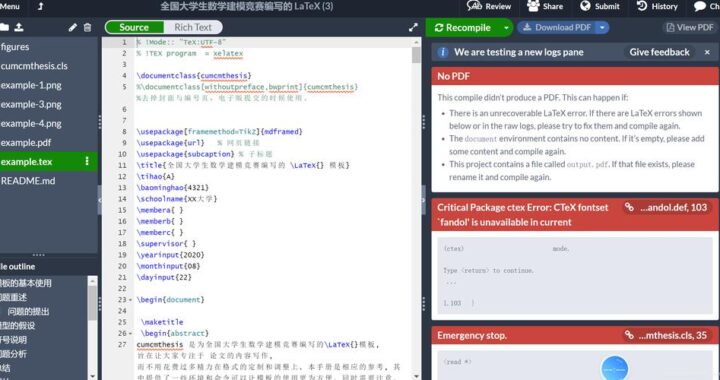The width and height of the screenshot is (720, 380).
Task: Click the Give feedback button
Action: pyautogui.click(x=659, y=52)
